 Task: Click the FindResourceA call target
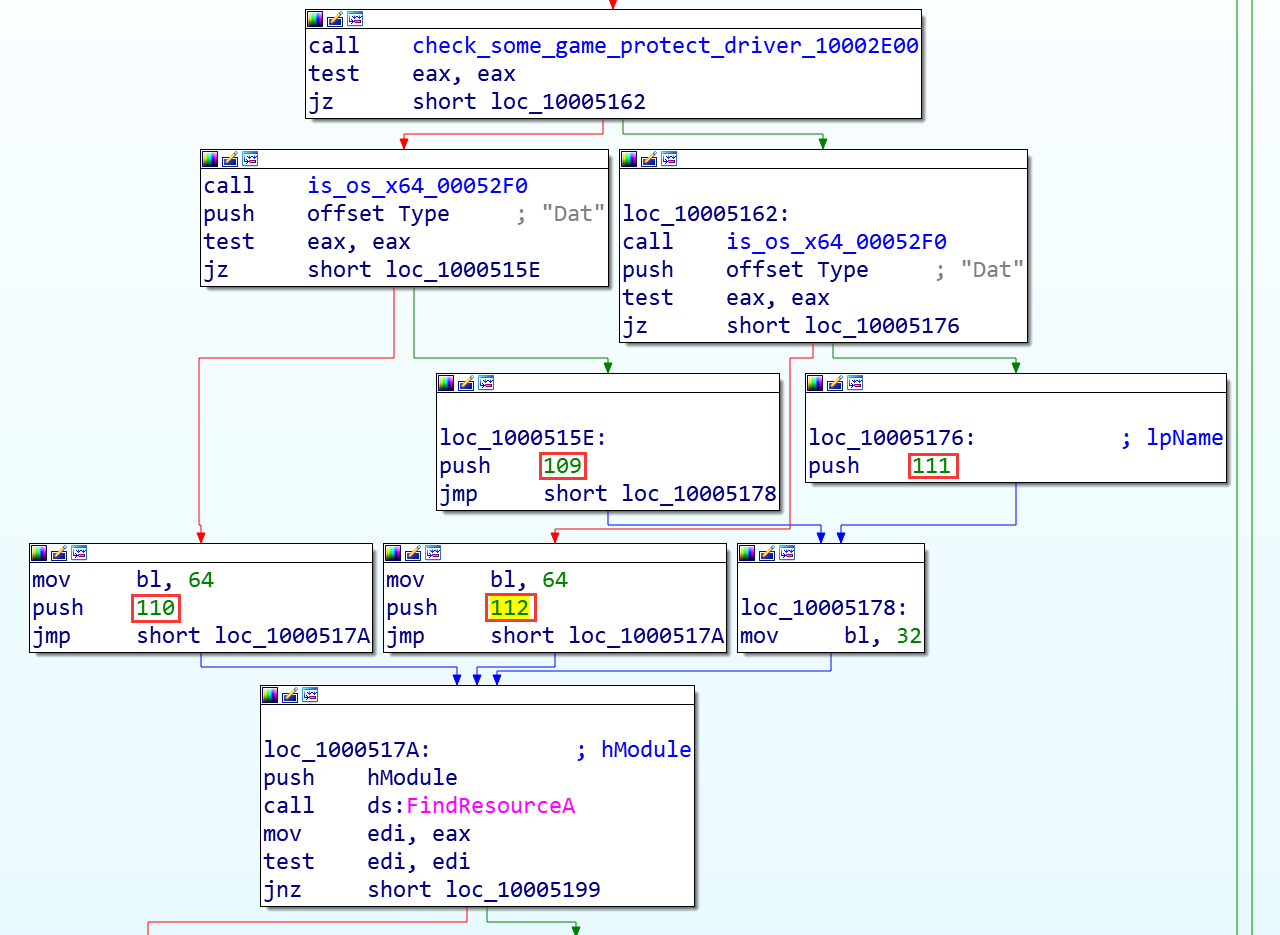[x=490, y=806]
